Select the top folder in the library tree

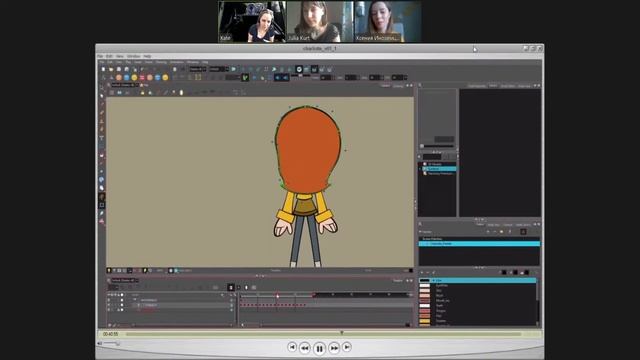coord(435,164)
